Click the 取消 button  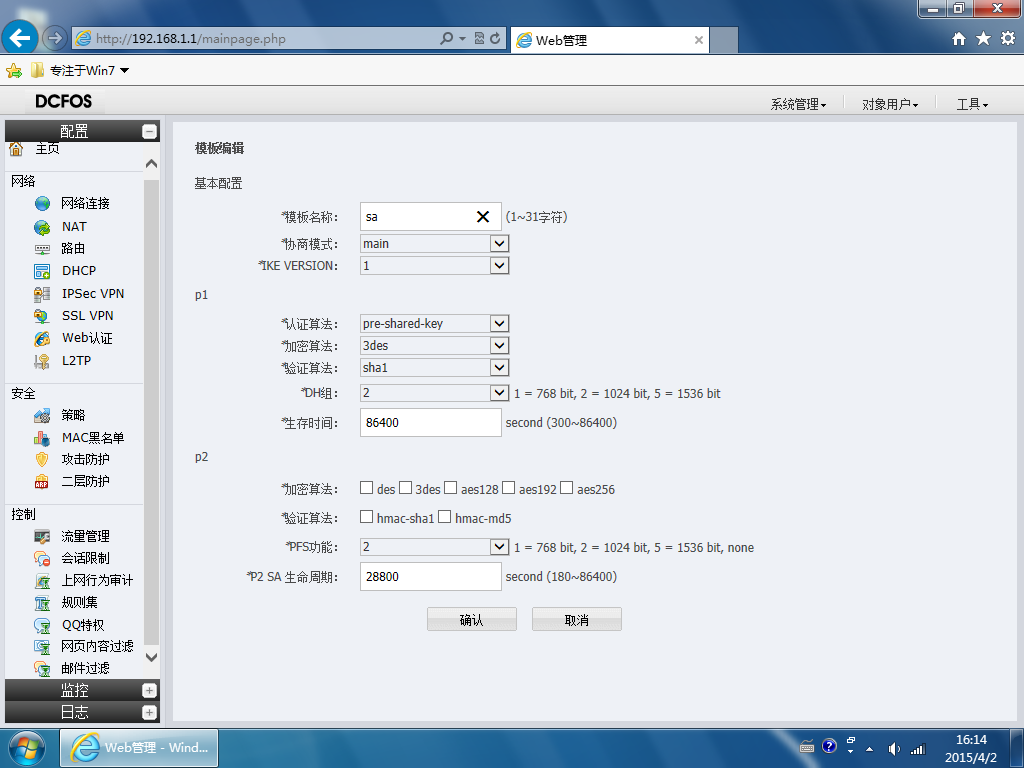577,619
